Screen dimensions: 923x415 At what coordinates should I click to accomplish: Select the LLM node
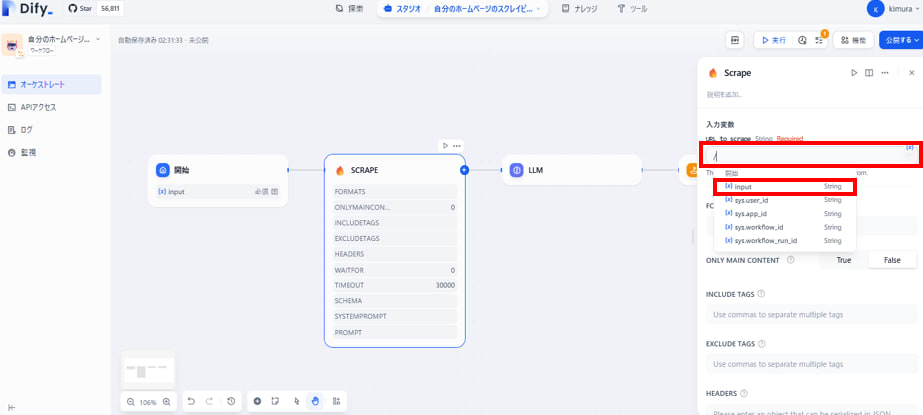click(x=572, y=170)
